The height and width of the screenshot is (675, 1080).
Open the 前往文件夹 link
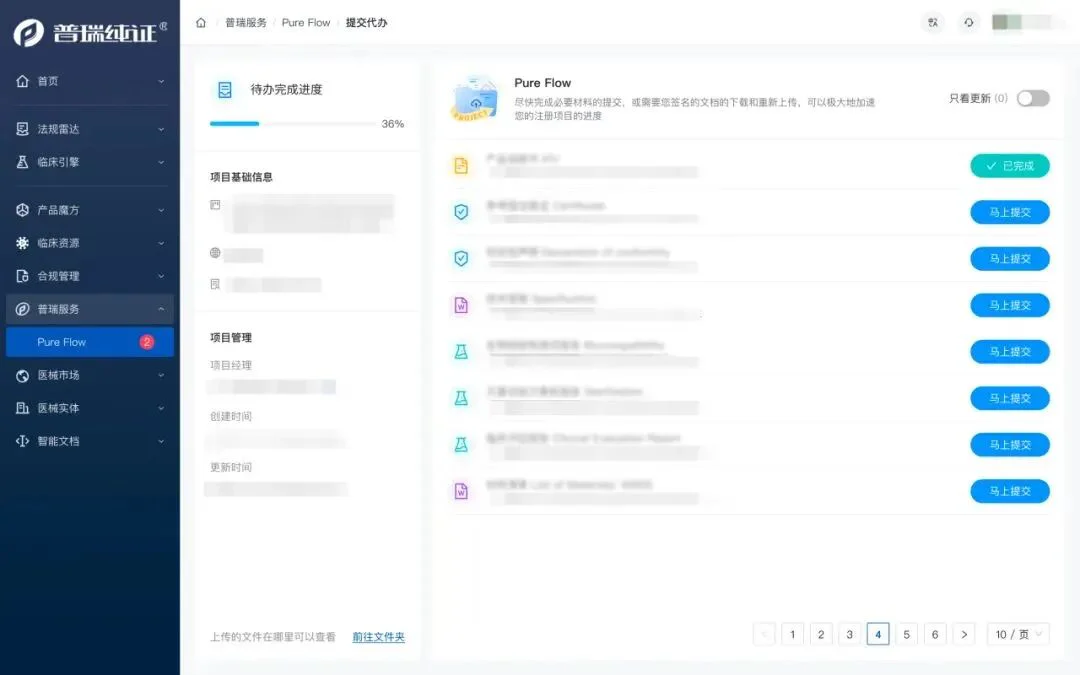(378, 637)
